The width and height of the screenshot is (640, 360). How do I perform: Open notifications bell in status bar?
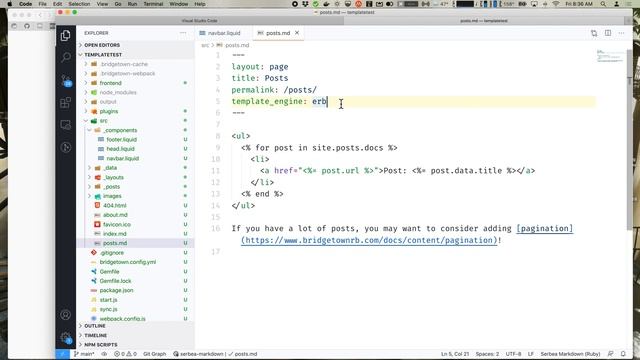click(623, 354)
